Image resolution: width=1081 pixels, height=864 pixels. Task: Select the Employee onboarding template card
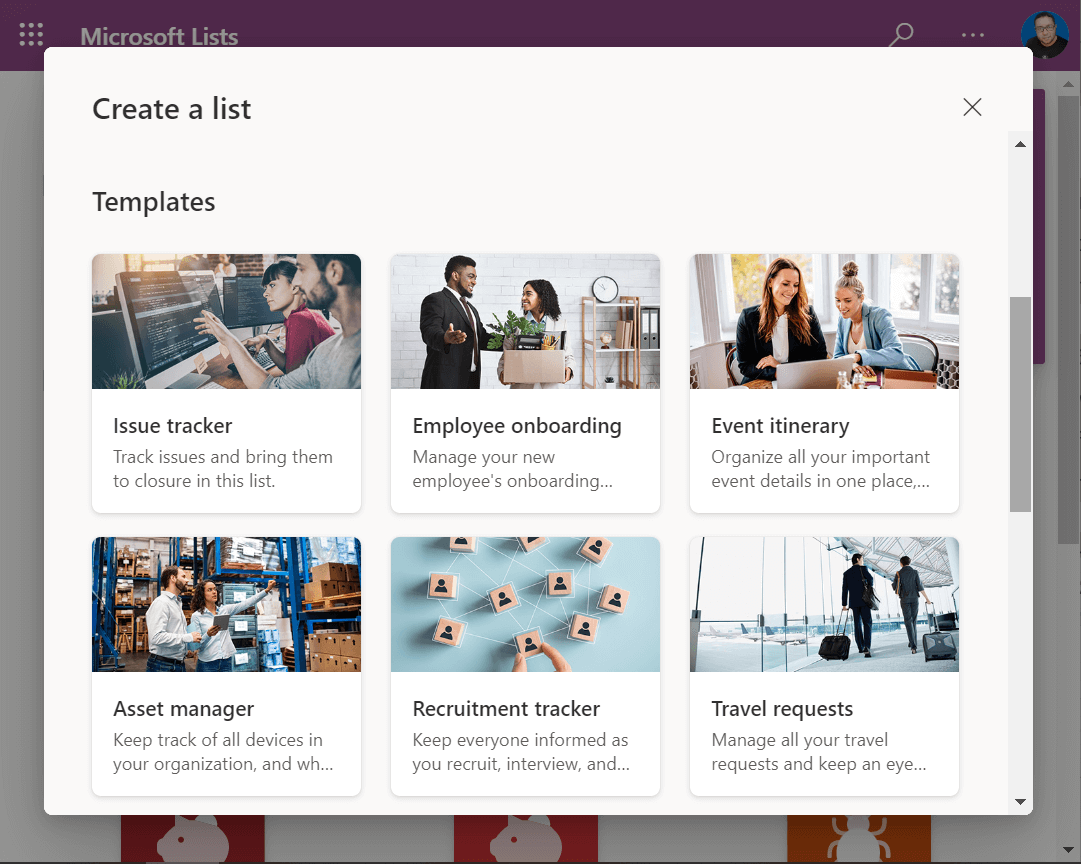[x=525, y=383]
